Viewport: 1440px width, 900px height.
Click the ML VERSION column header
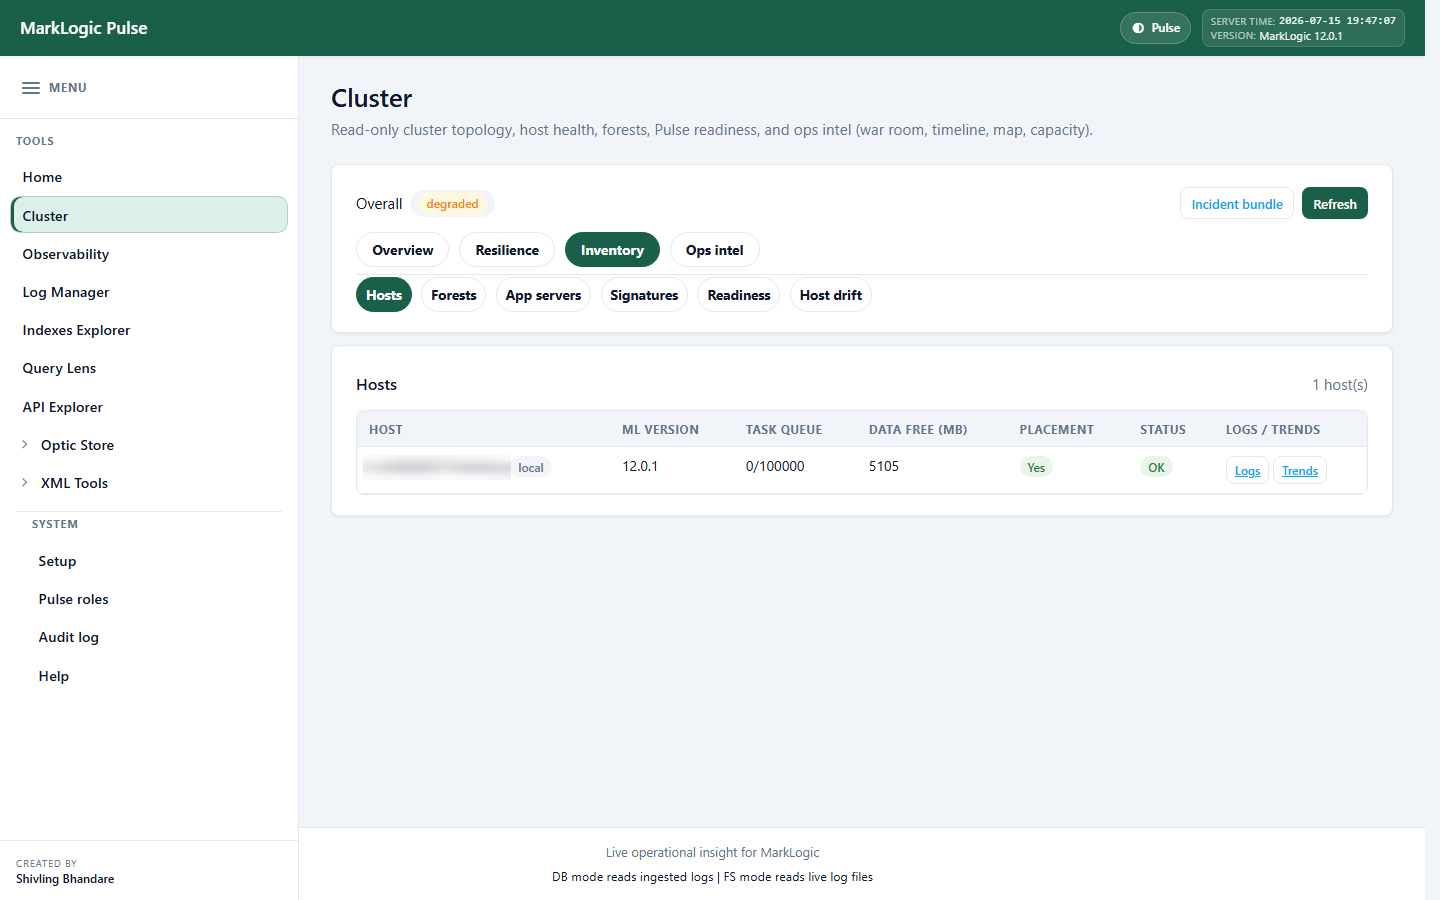pos(660,430)
